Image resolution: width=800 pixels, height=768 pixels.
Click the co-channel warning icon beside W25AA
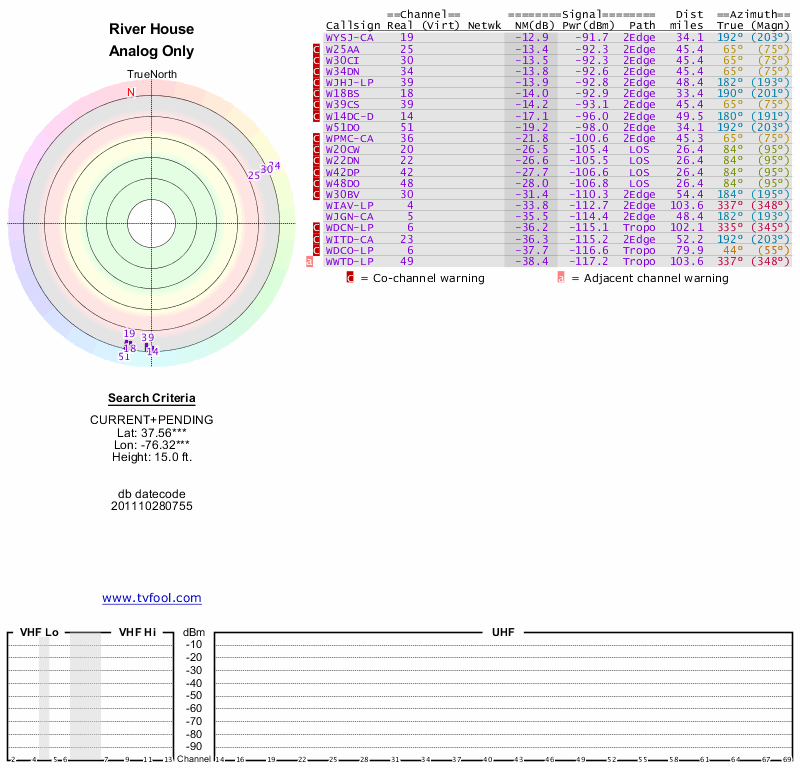[317, 49]
